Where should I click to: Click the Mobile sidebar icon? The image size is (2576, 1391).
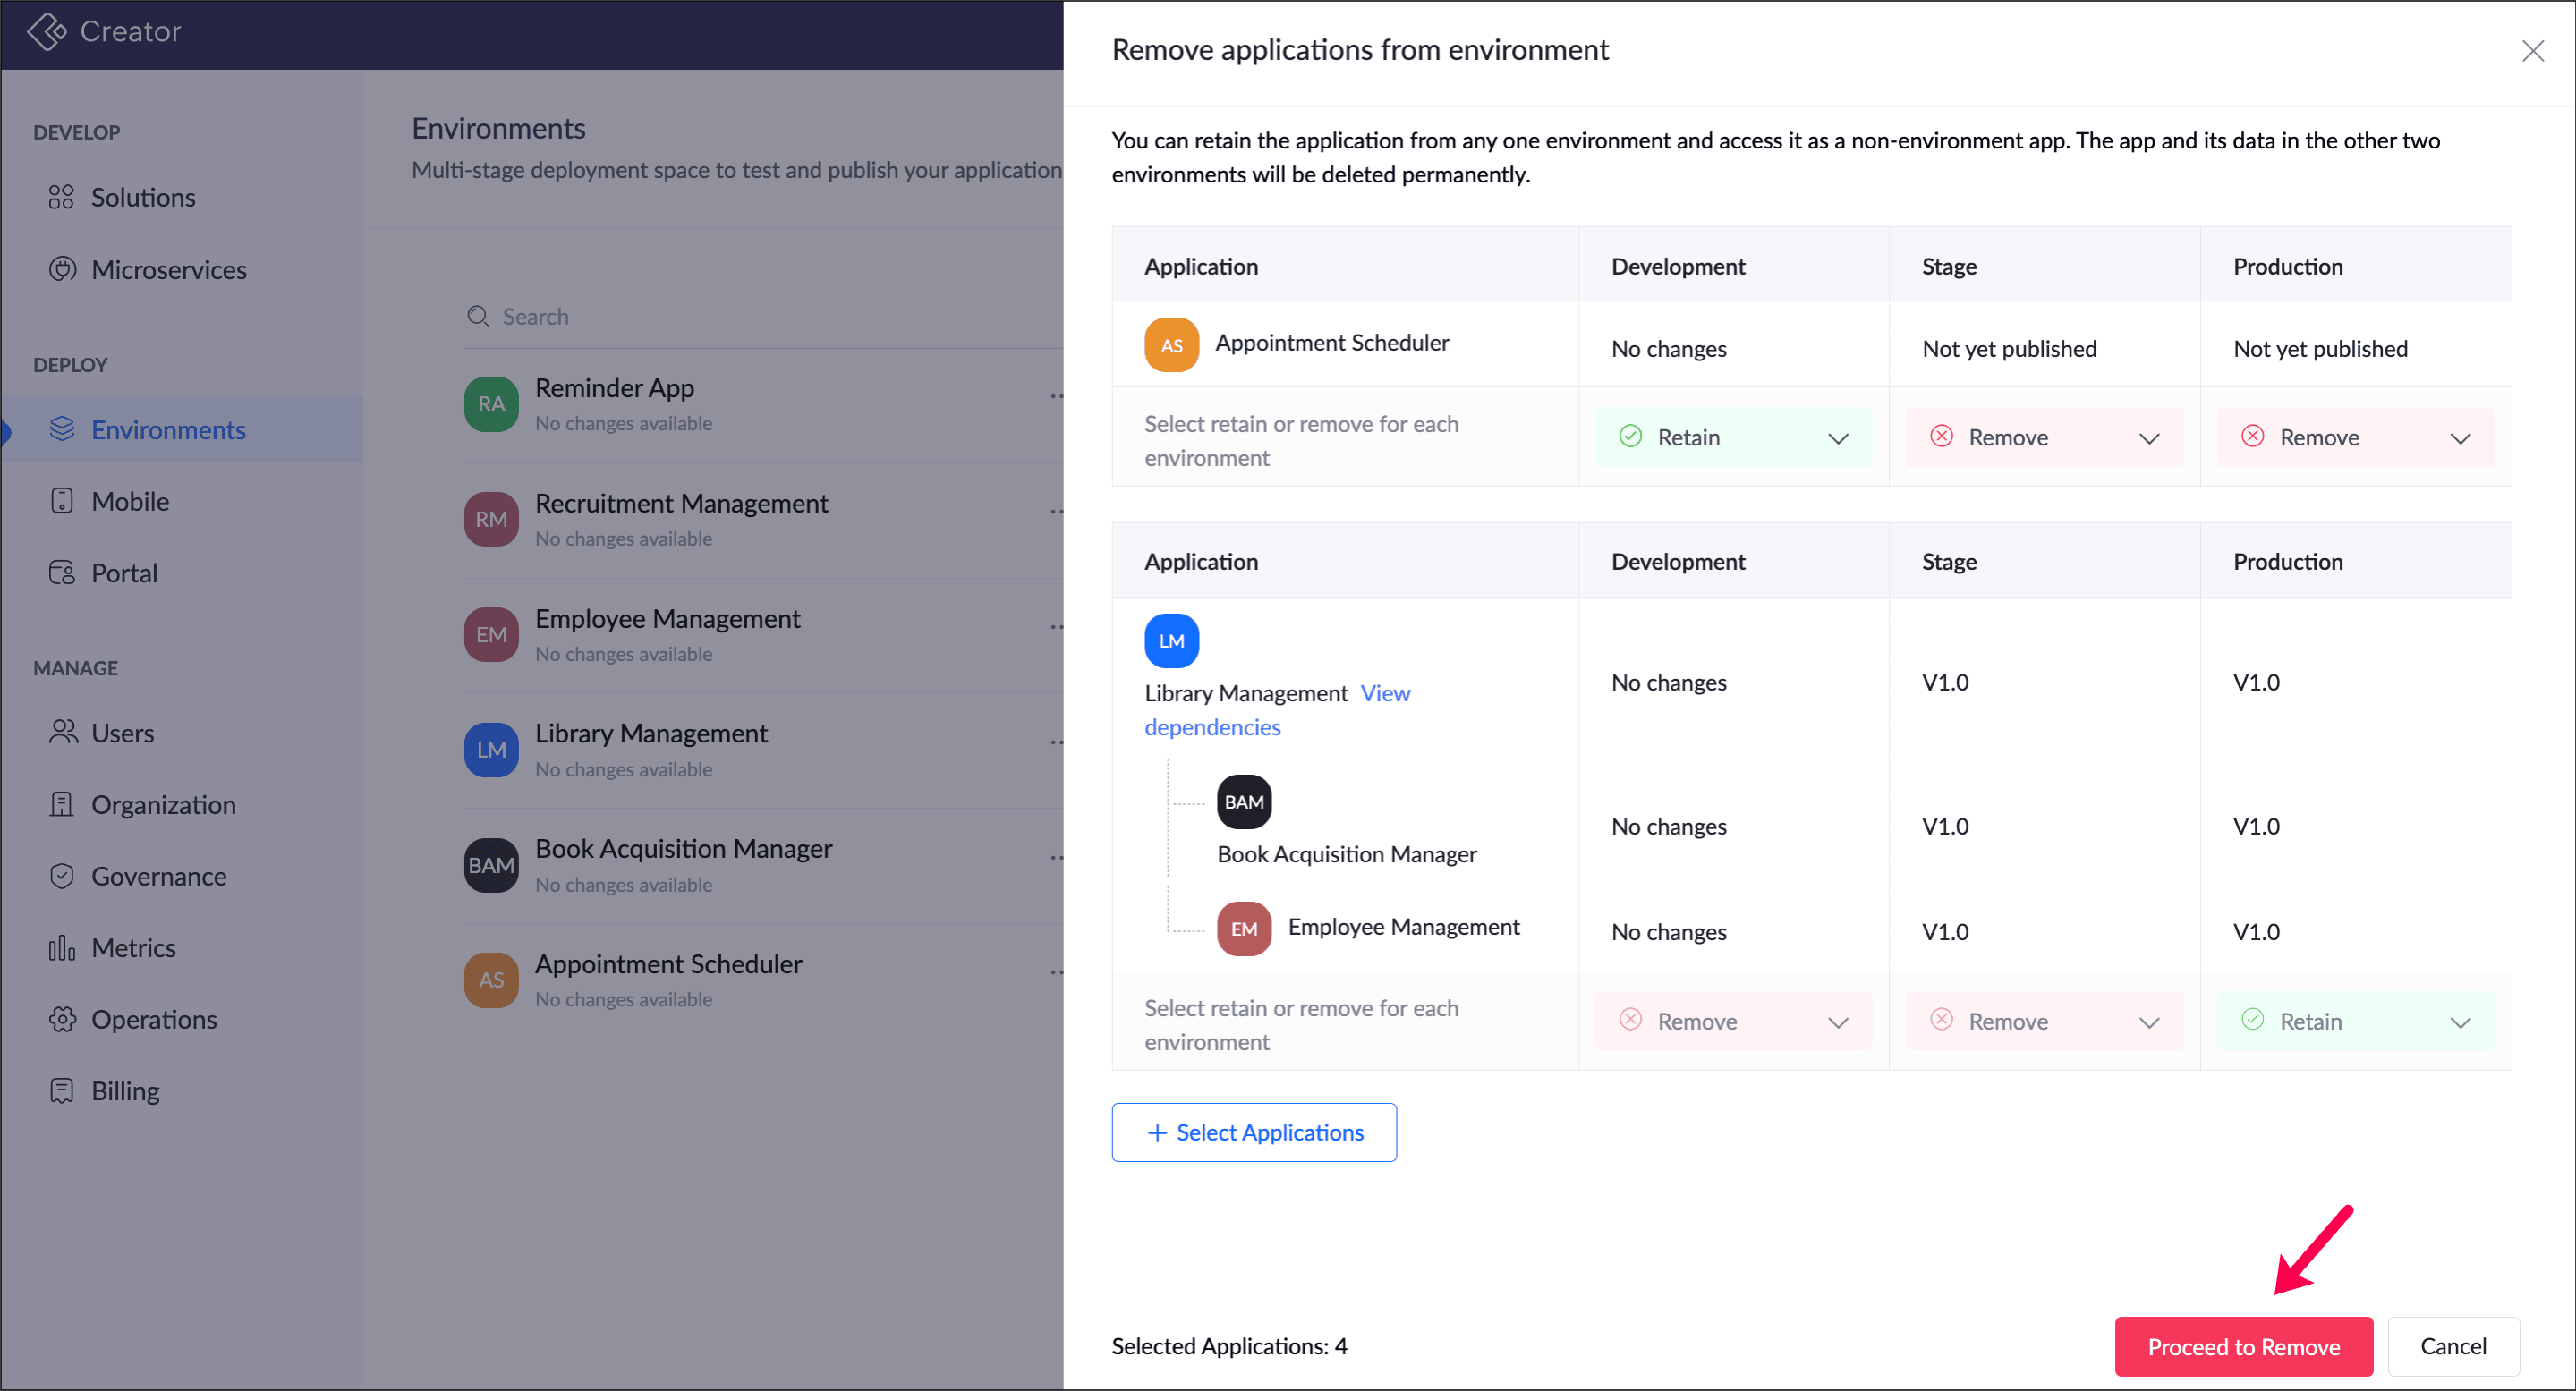[x=62, y=501]
